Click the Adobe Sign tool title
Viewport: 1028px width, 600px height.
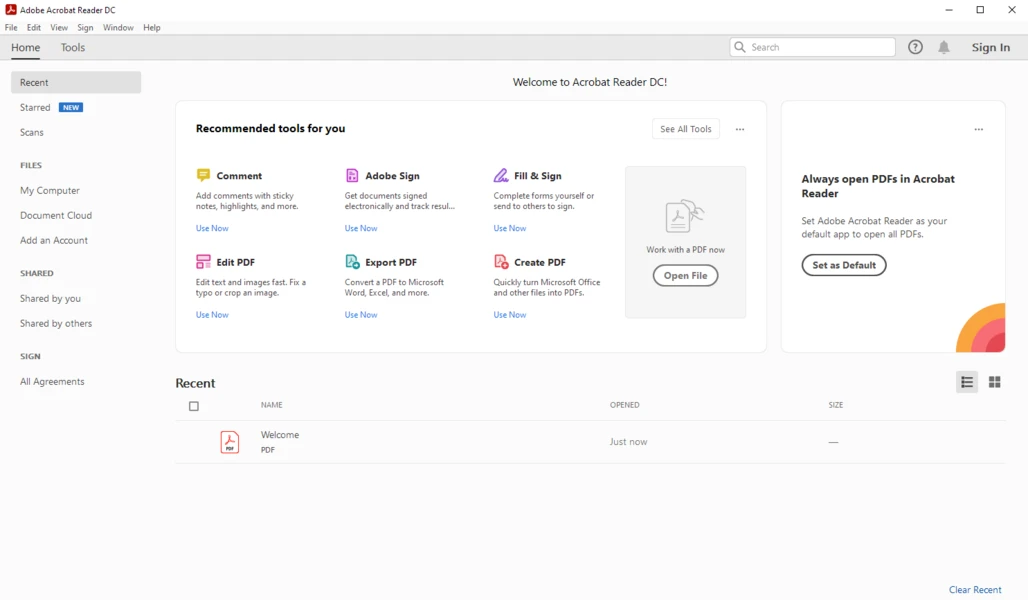(392, 176)
